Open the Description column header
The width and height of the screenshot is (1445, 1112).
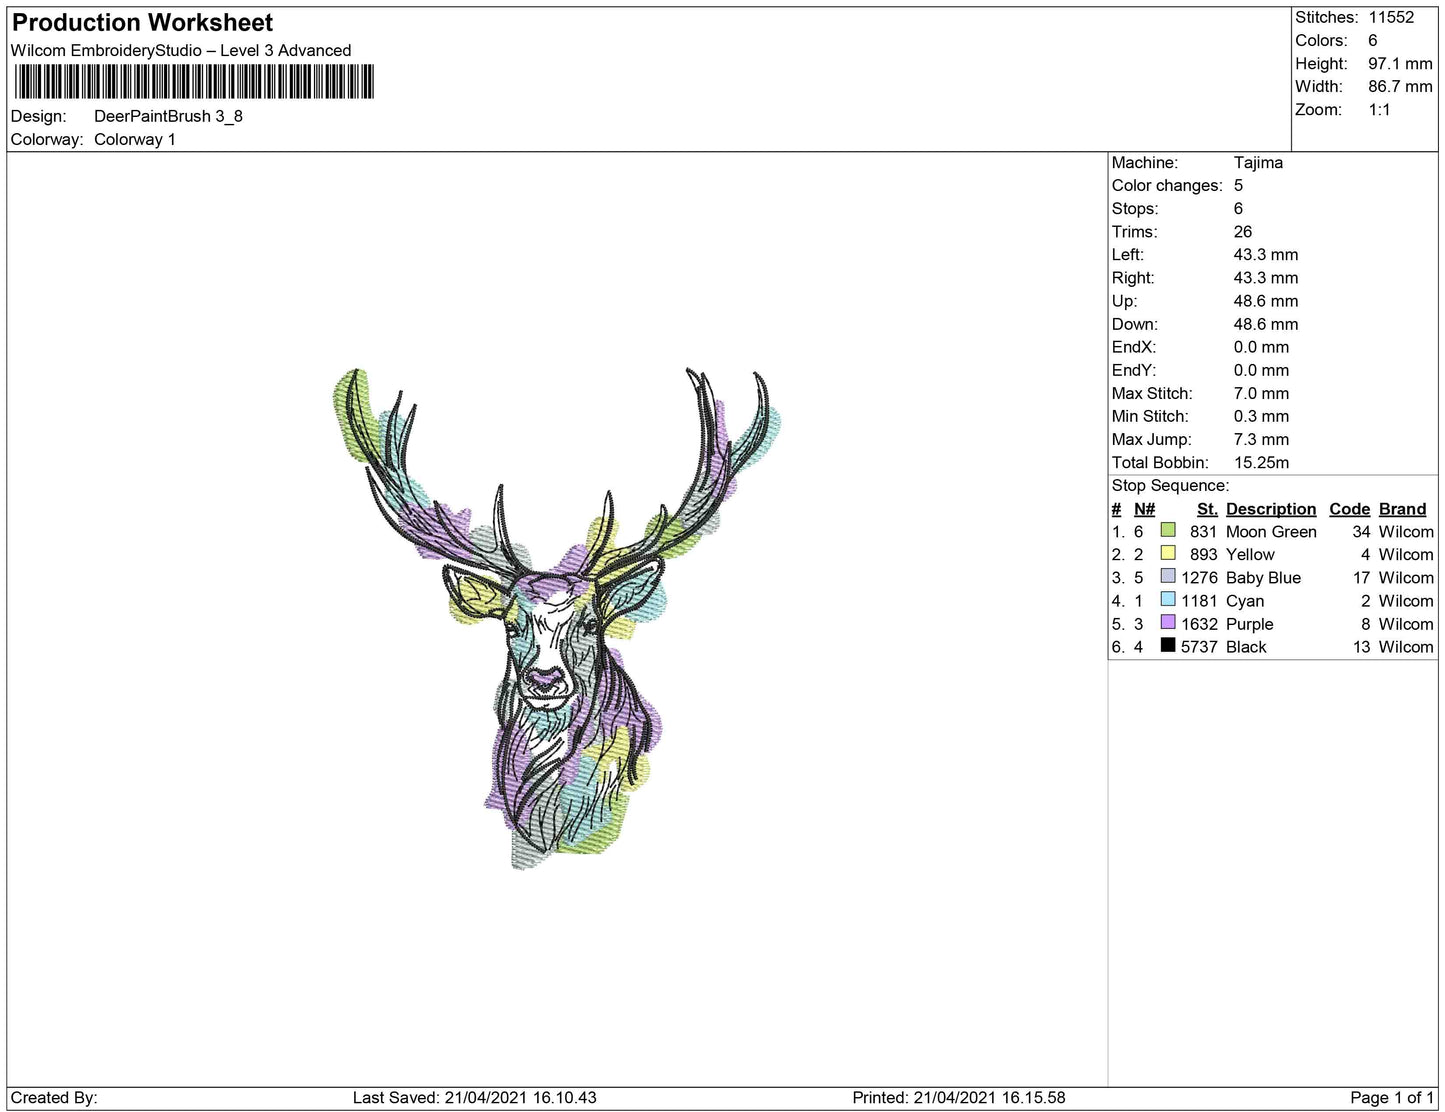pyautogui.click(x=1270, y=508)
